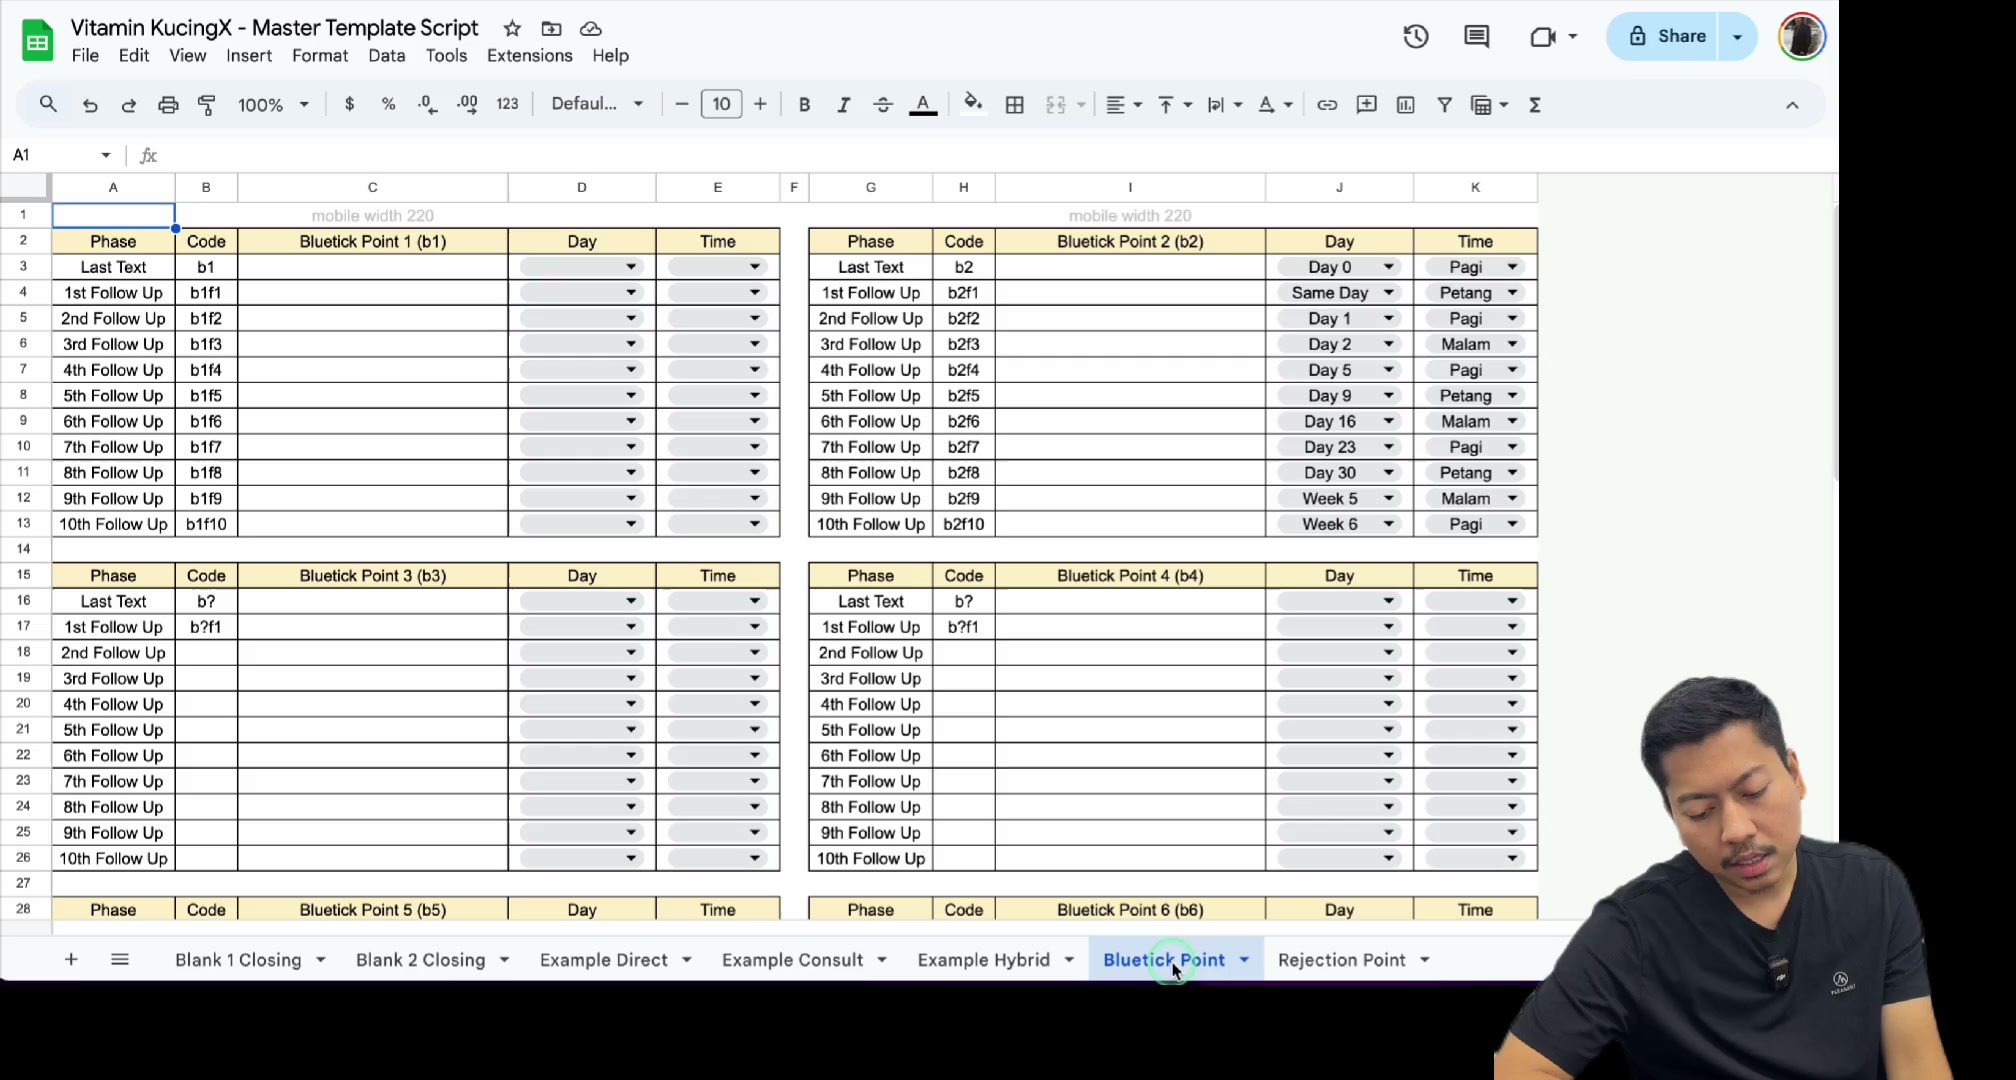Open Day dropdown for b1 Last Text

tap(581, 267)
